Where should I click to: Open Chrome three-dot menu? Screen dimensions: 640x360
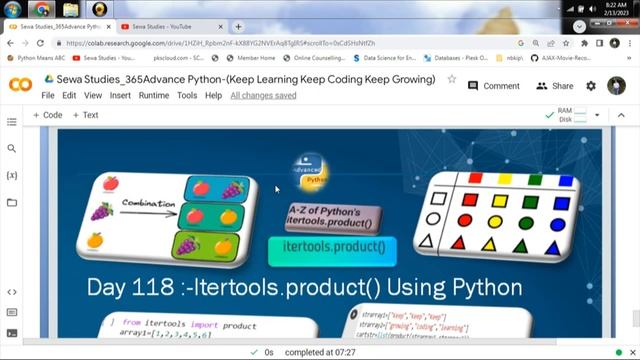(x=630, y=43)
